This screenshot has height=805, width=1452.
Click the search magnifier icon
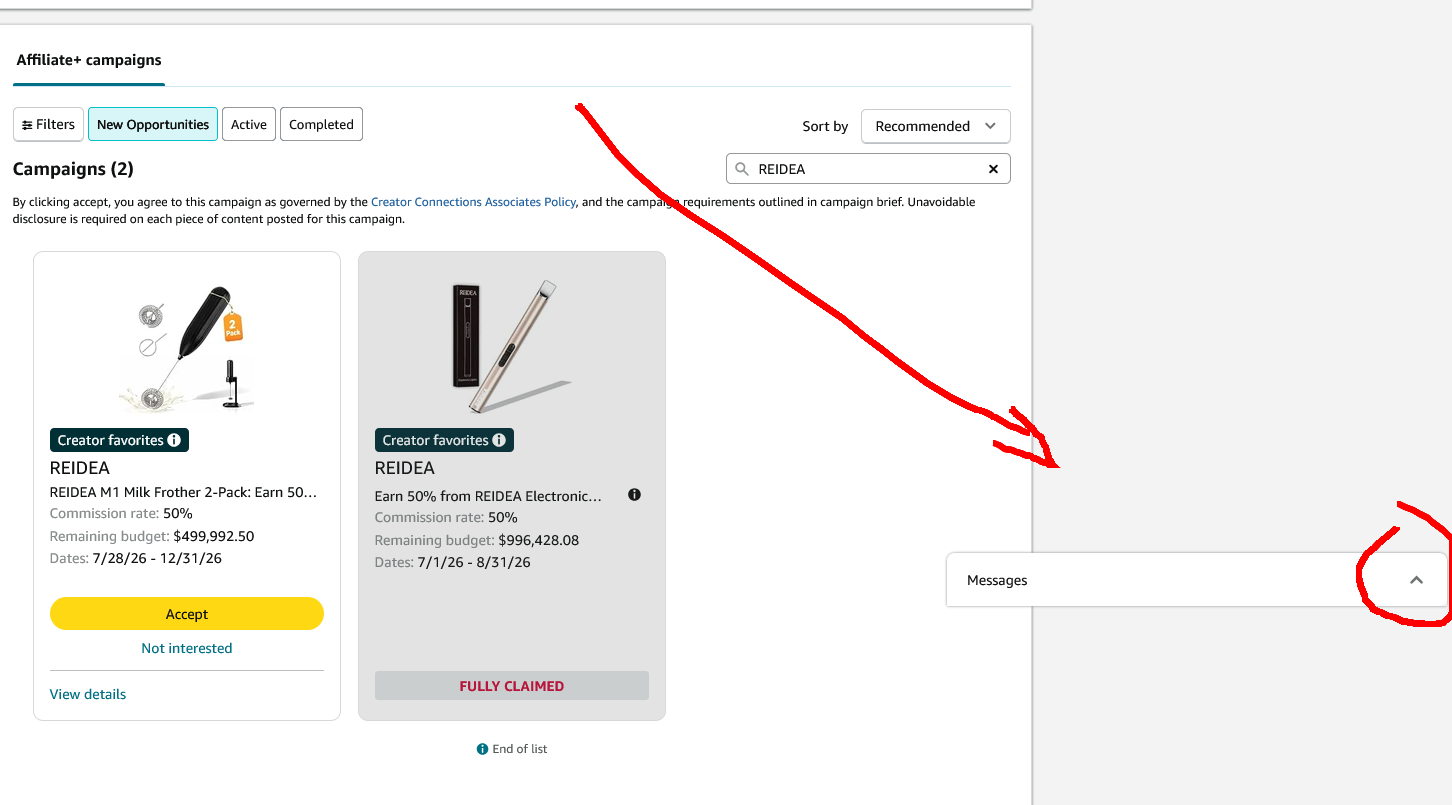click(x=742, y=169)
